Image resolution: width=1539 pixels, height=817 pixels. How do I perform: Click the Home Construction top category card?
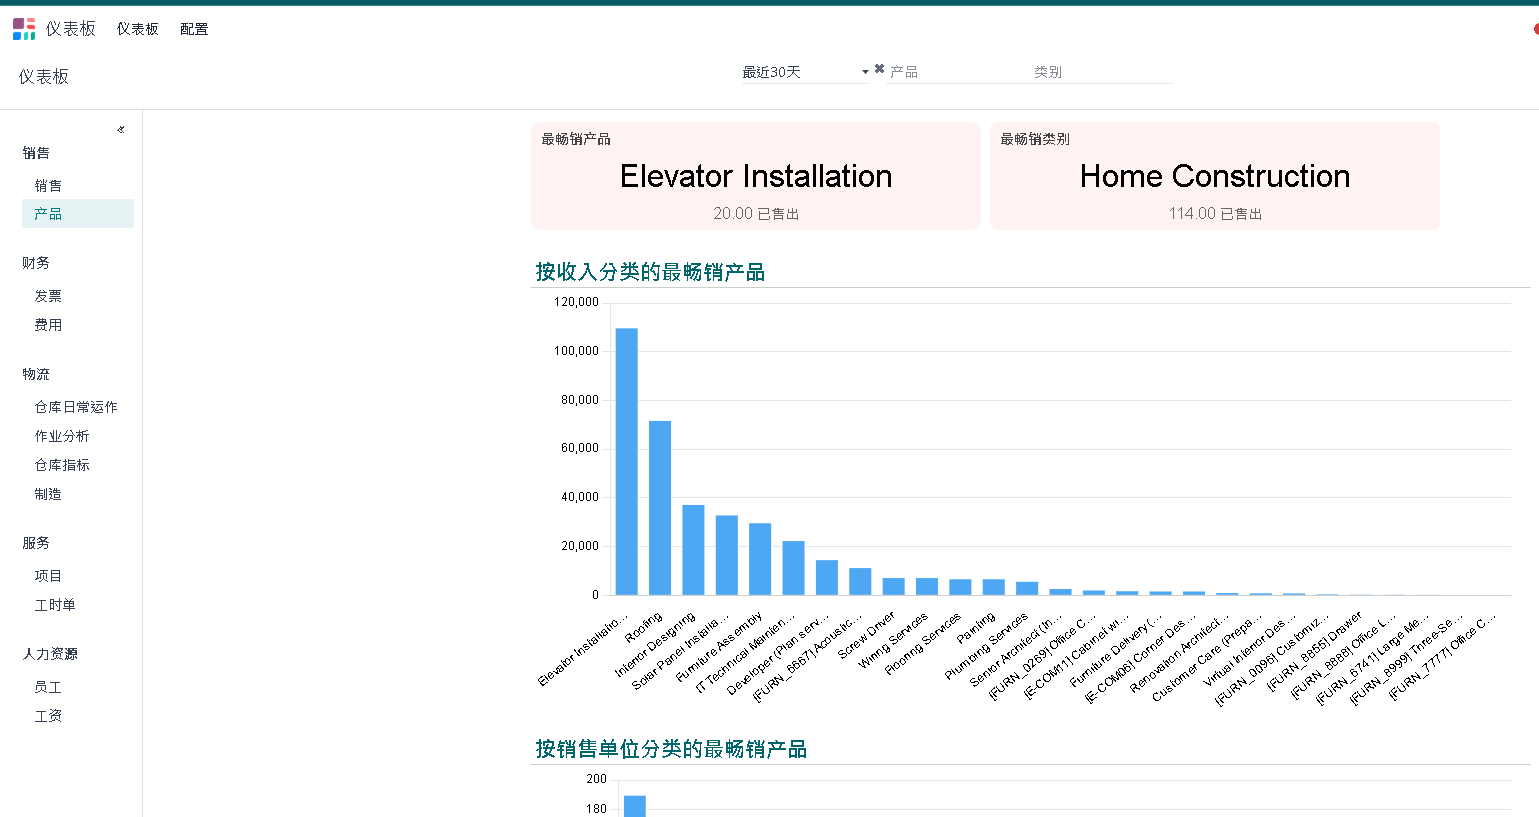pos(1214,177)
